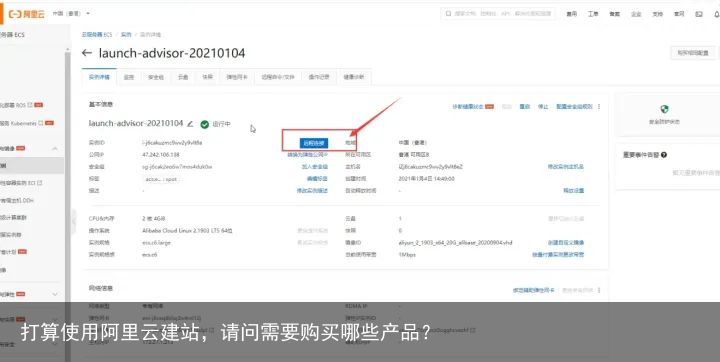Open the 操作记录 tab
The image size is (720, 362).
pos(319,77)
